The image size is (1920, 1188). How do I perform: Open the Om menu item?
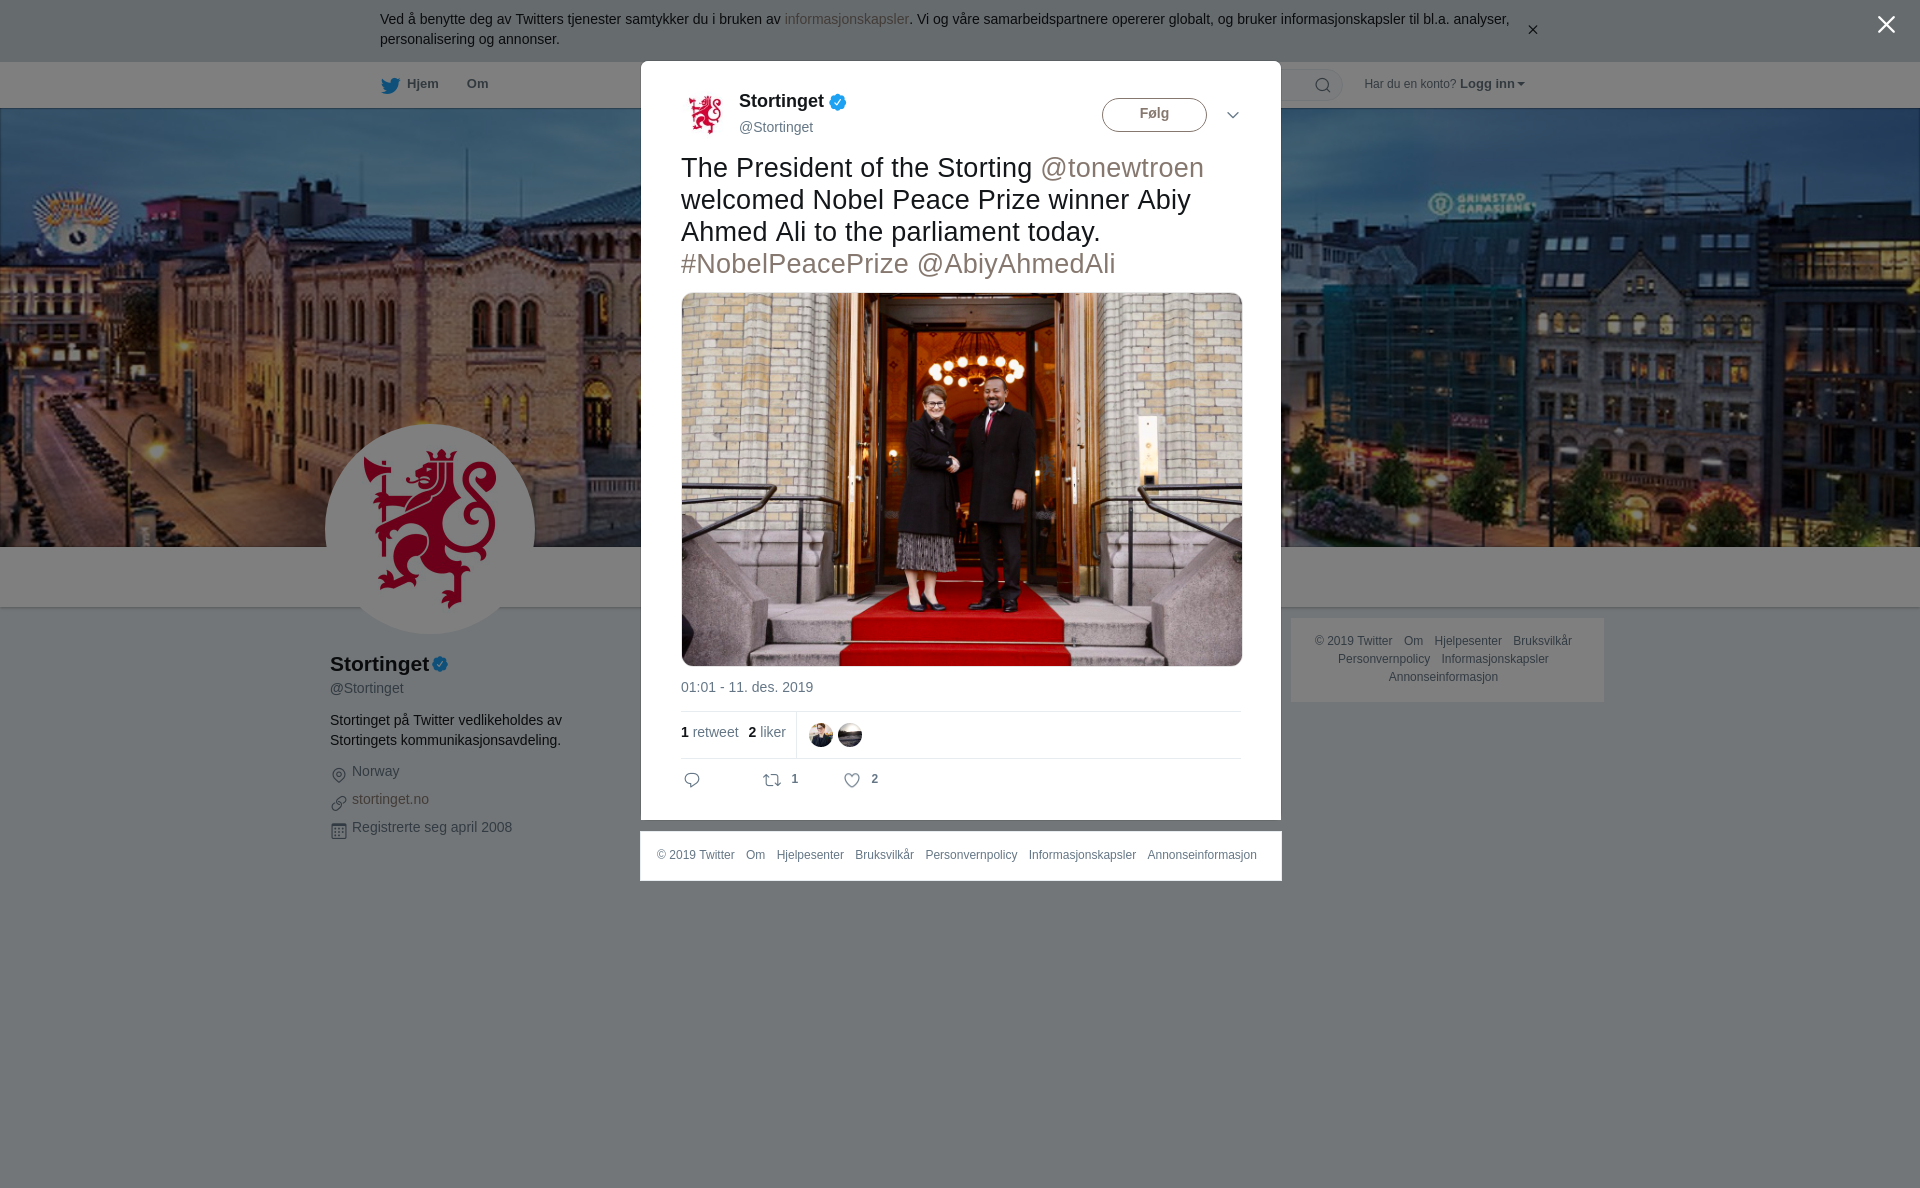pyautogui.click(x=477, y=84)
